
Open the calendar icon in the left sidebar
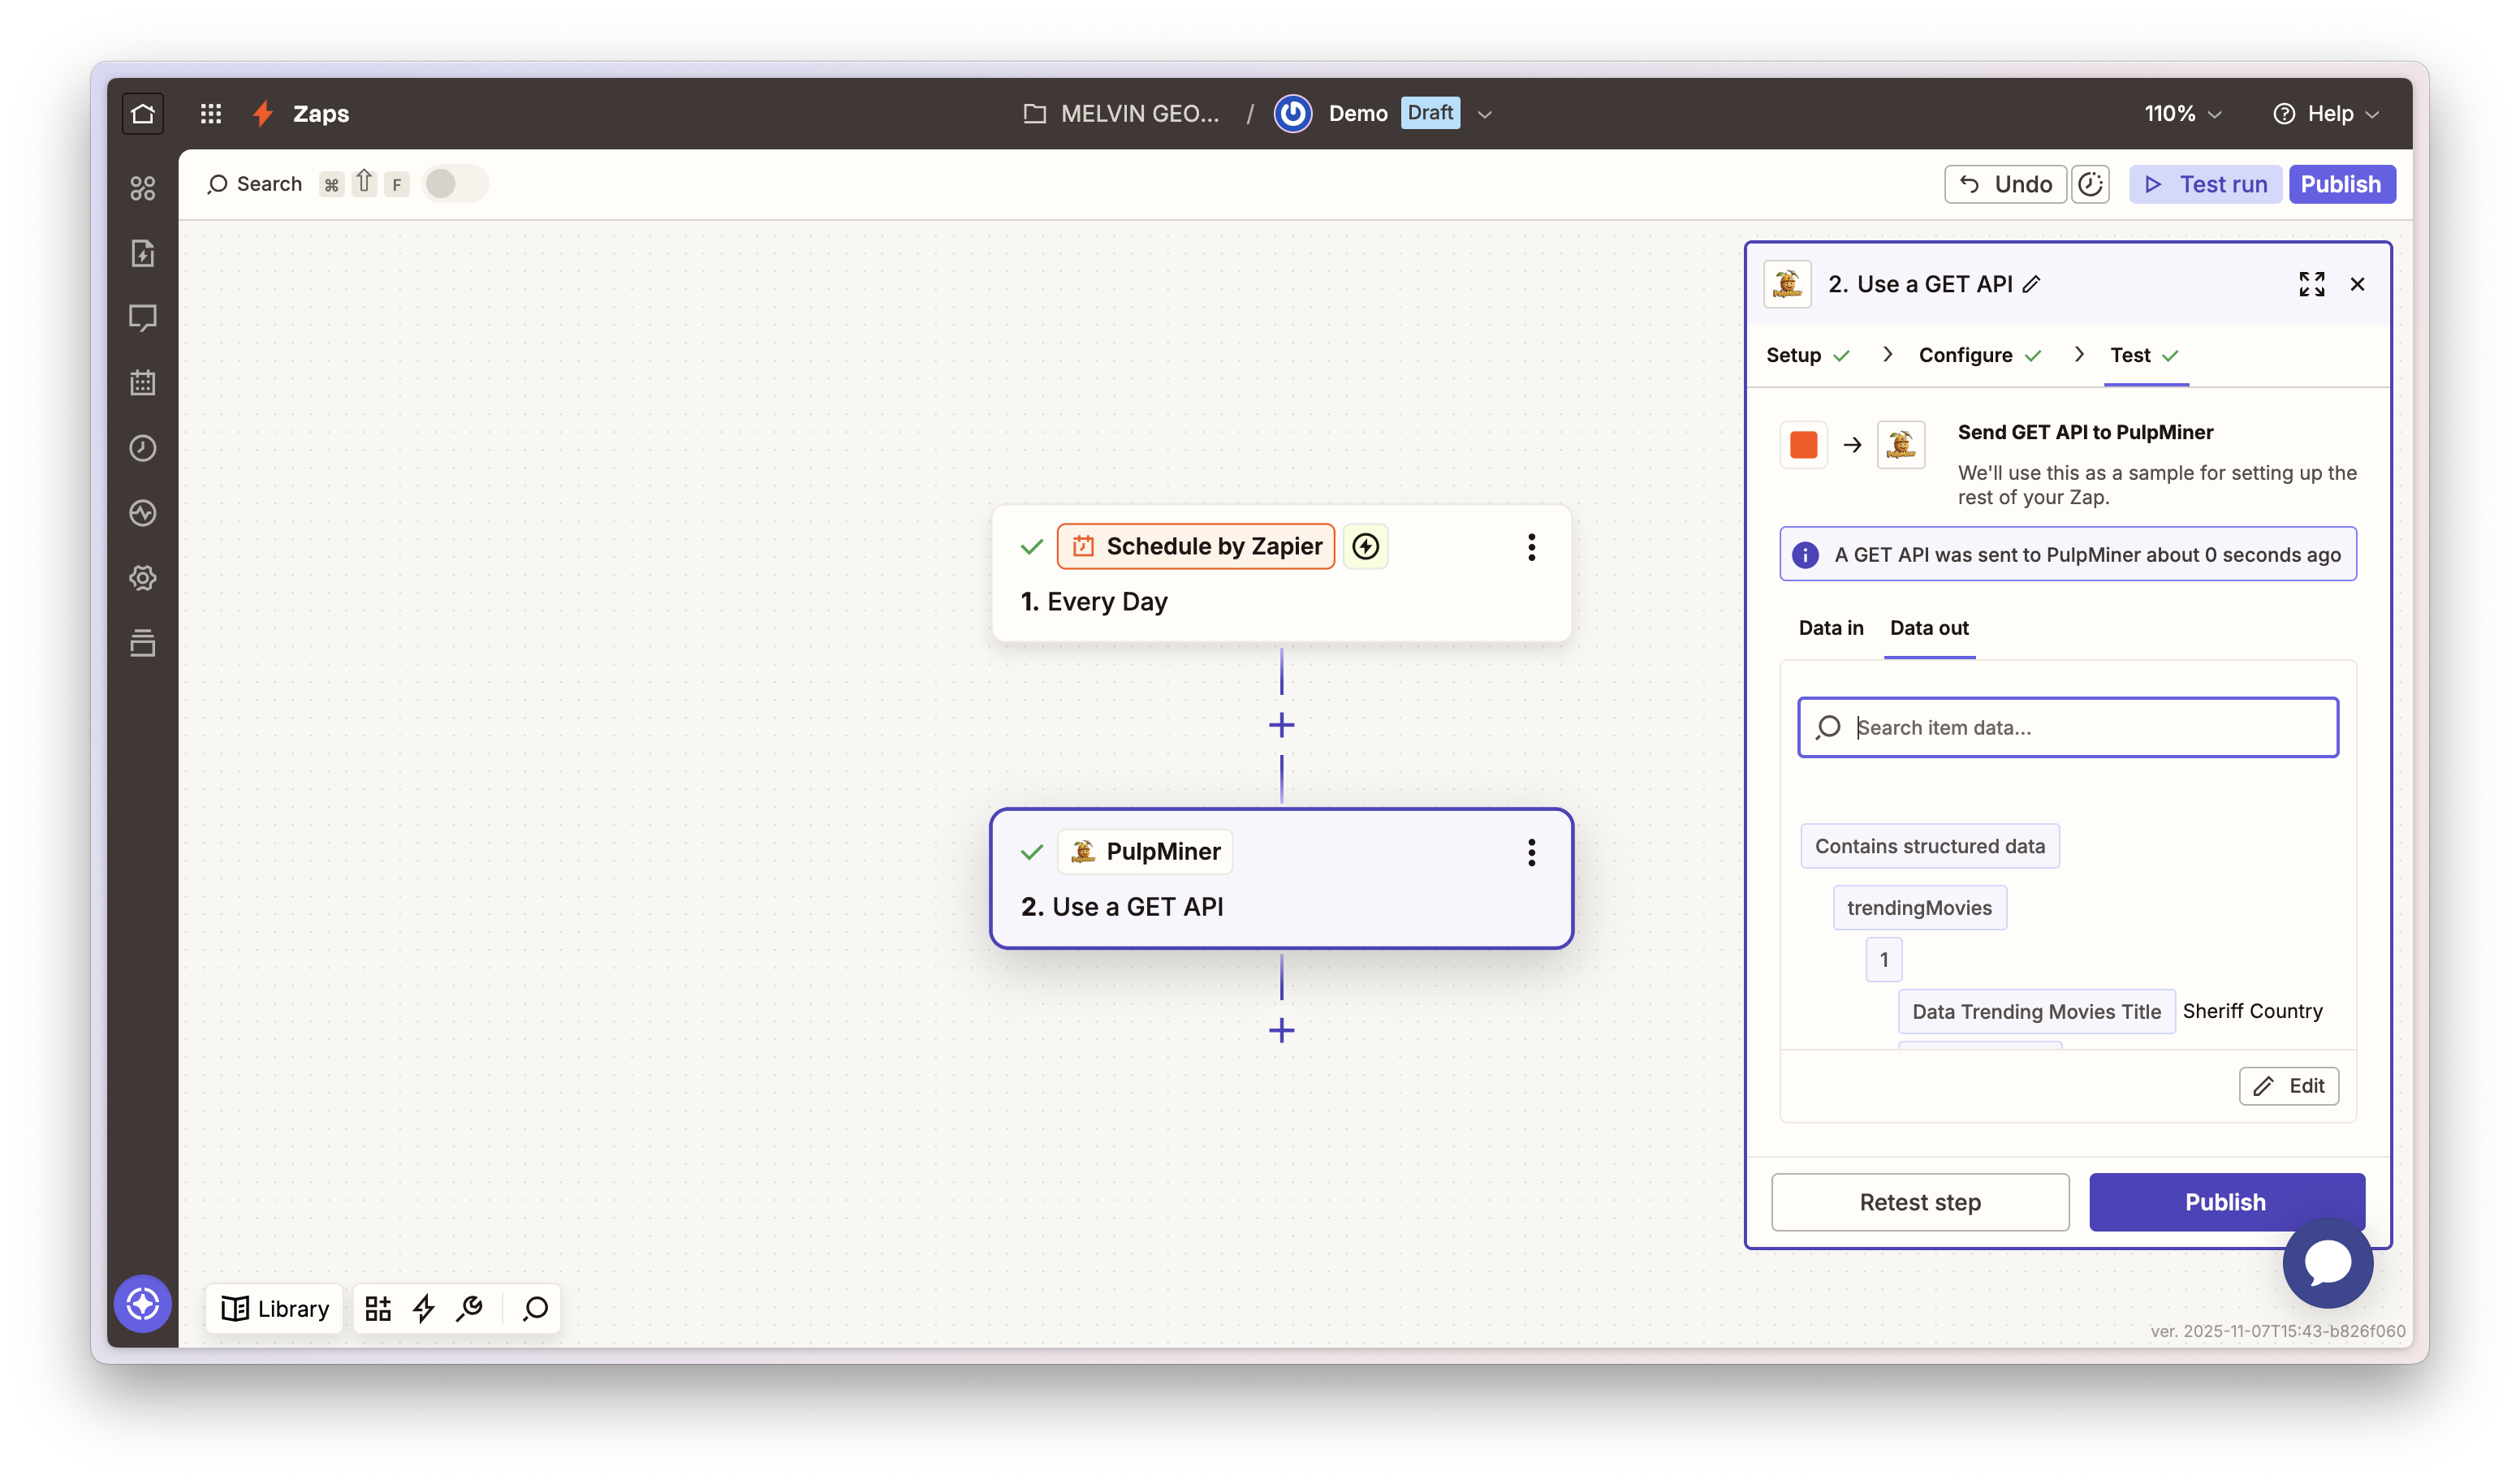coord(143,382)
